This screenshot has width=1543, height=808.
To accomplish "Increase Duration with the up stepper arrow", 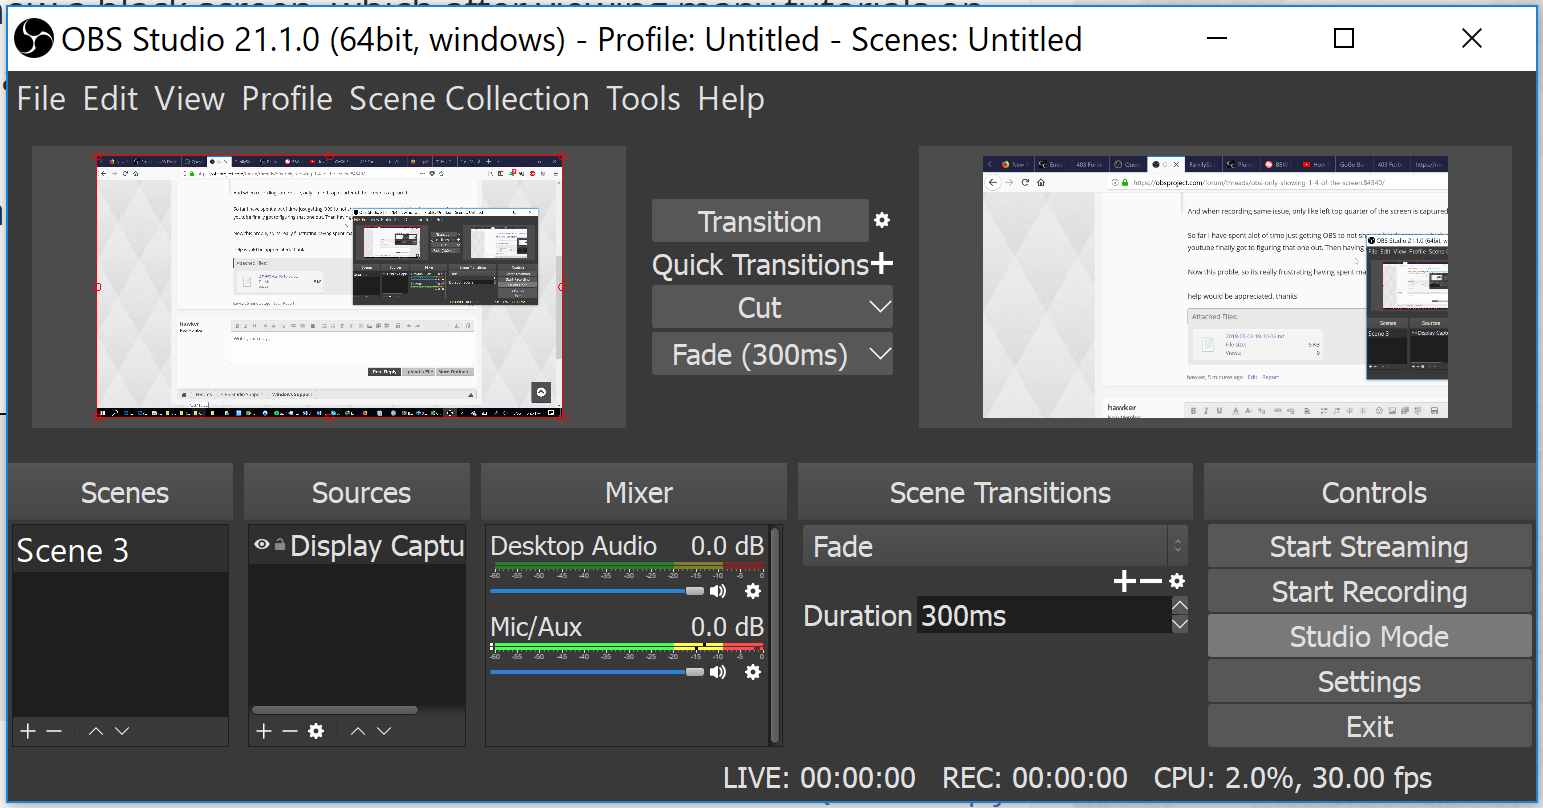I will click(x=1180, y=605).
